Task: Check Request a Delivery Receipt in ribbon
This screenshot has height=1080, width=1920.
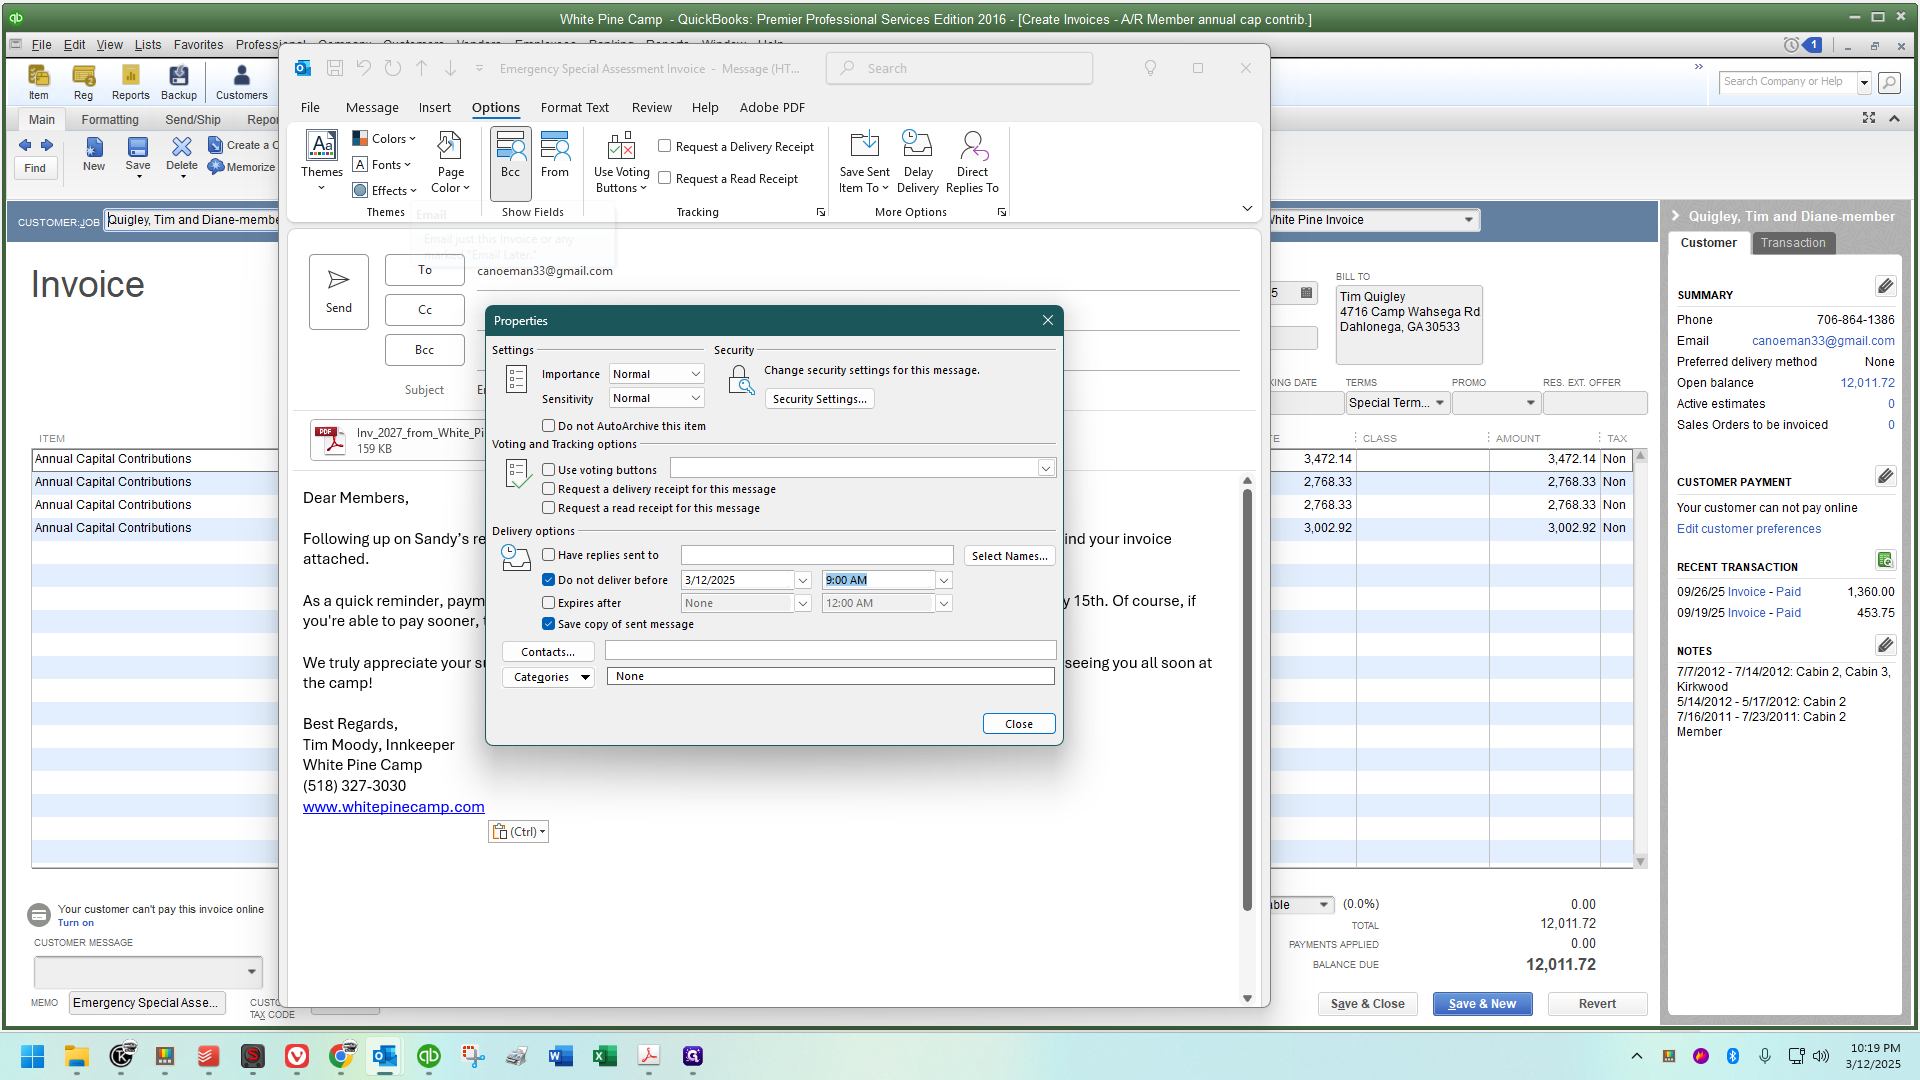Action: coord(664,146)
